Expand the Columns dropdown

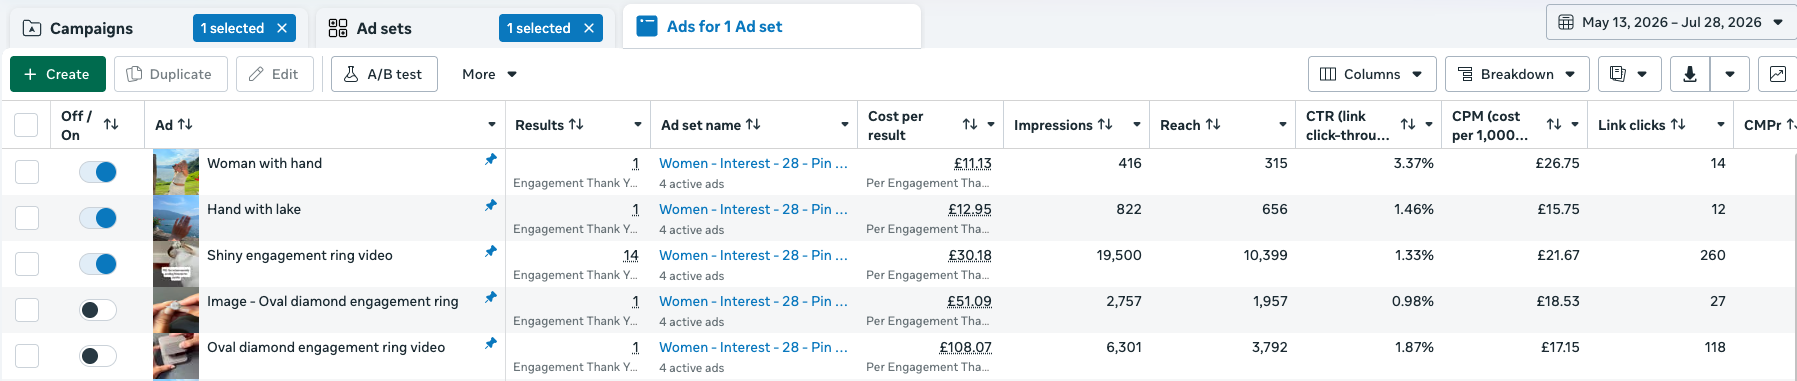[x=1372, y=74]
